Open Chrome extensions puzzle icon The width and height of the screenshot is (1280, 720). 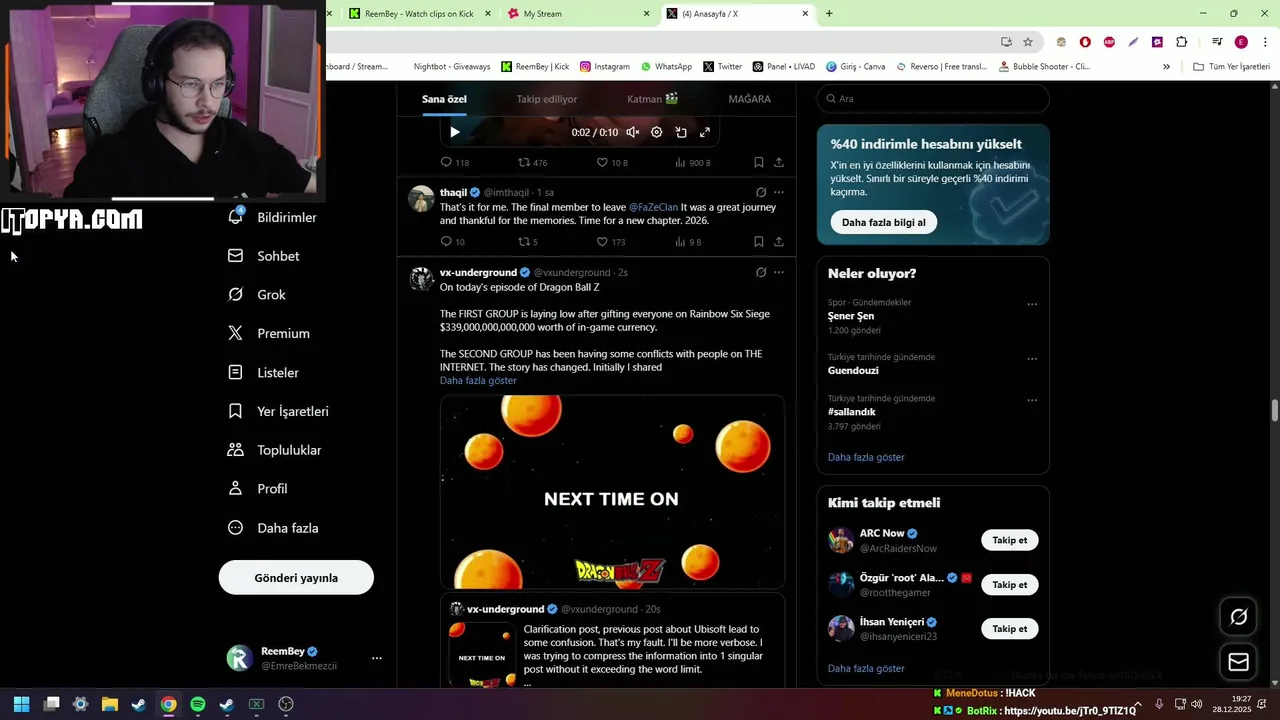point(1181,42)
